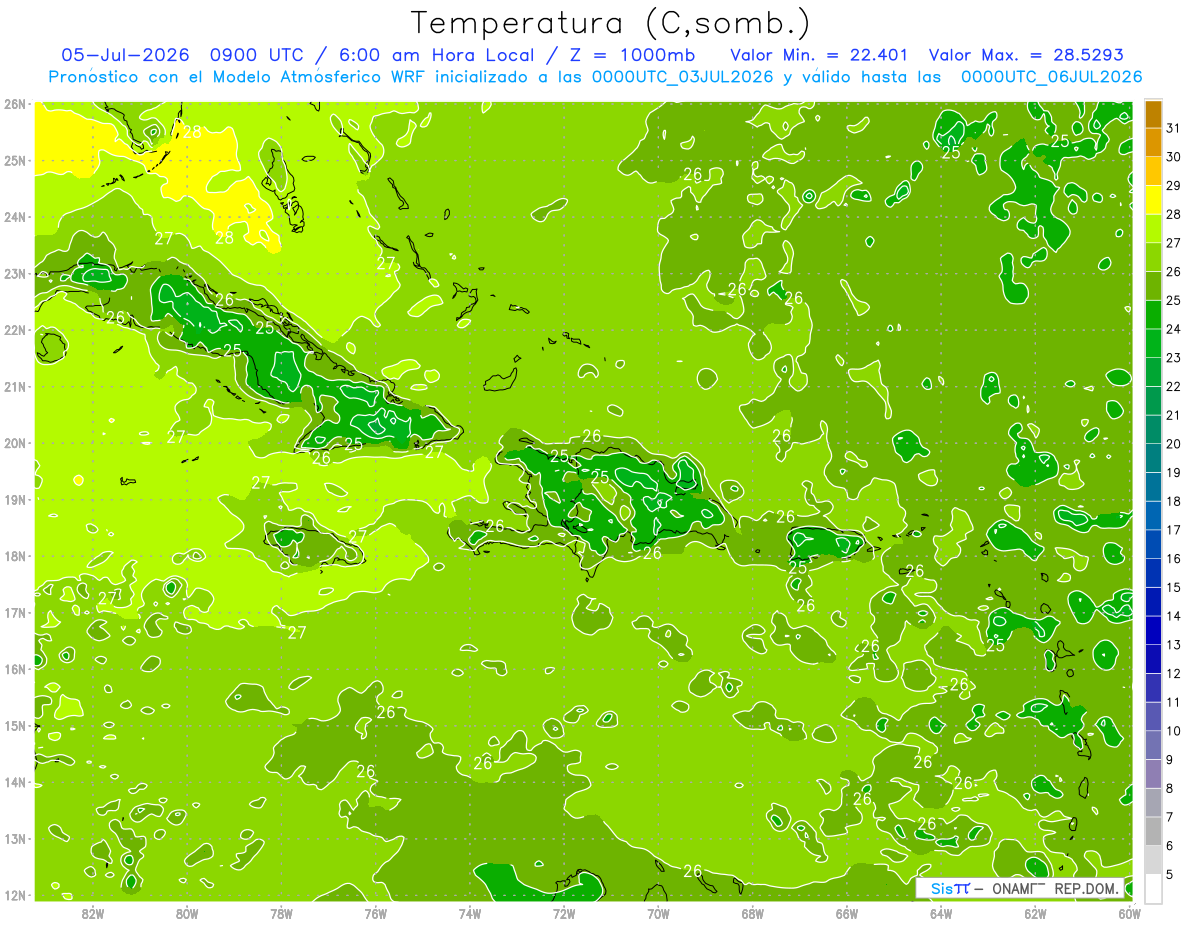This screenshot has width=1200, height=927.
Task: Click the 74W longitude axis label
Action: [470, 913]
